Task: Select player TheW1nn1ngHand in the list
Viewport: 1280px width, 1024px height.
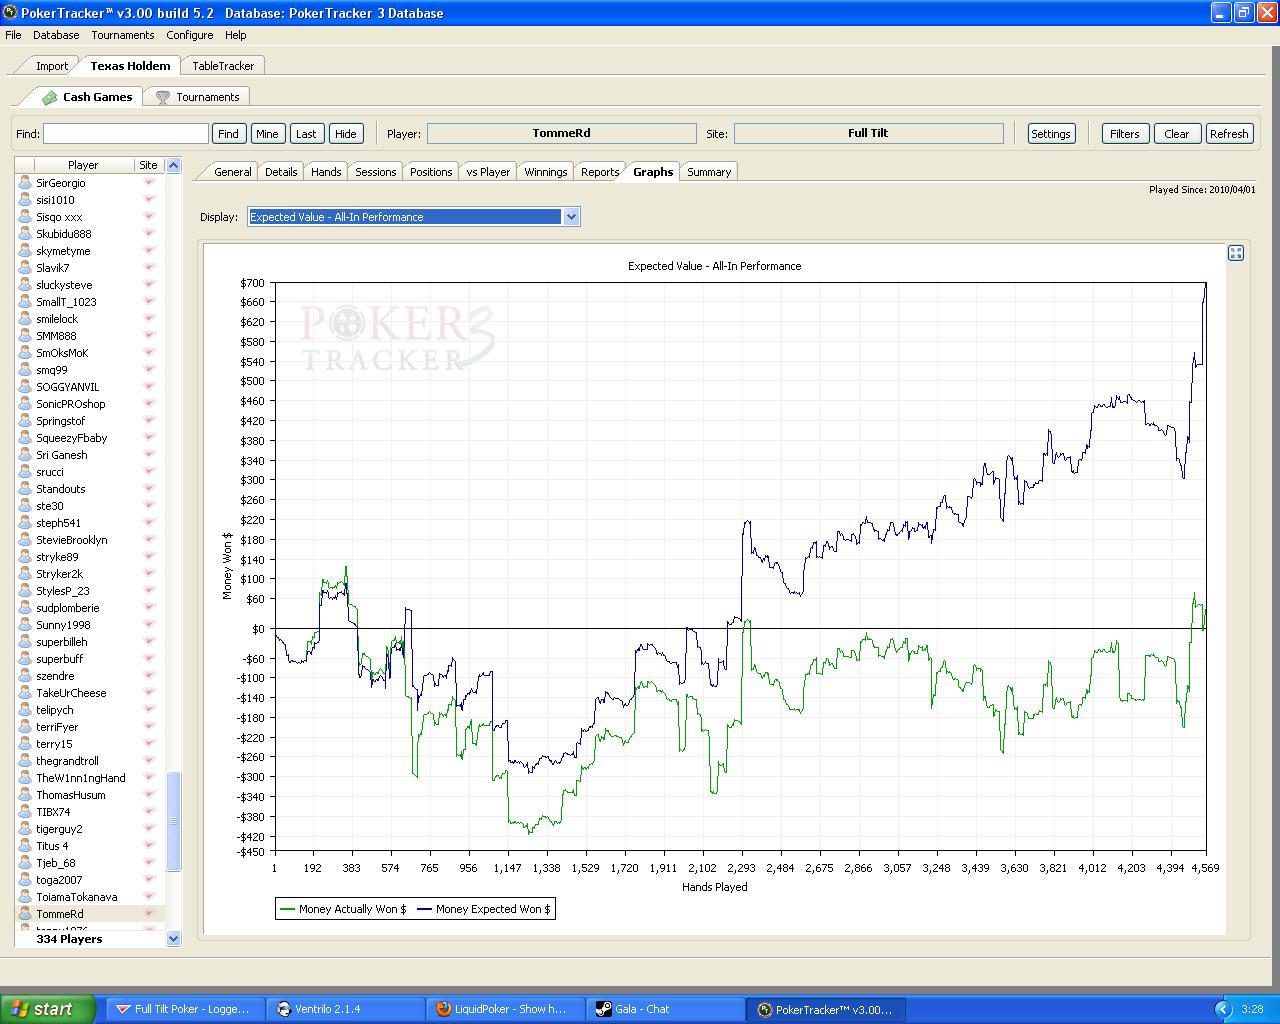Action: pos(90,778)
